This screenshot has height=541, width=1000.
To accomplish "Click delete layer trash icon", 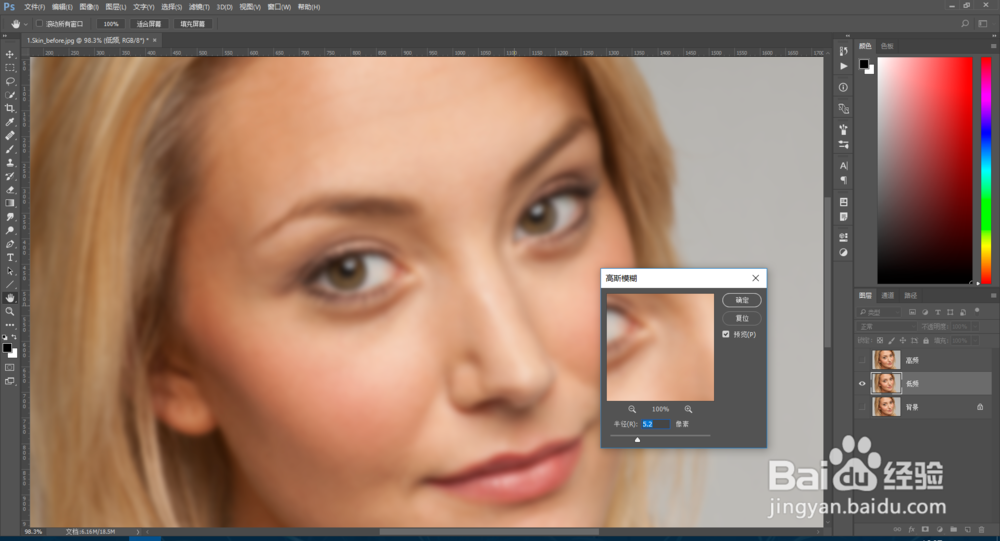I will coord(982,530).
